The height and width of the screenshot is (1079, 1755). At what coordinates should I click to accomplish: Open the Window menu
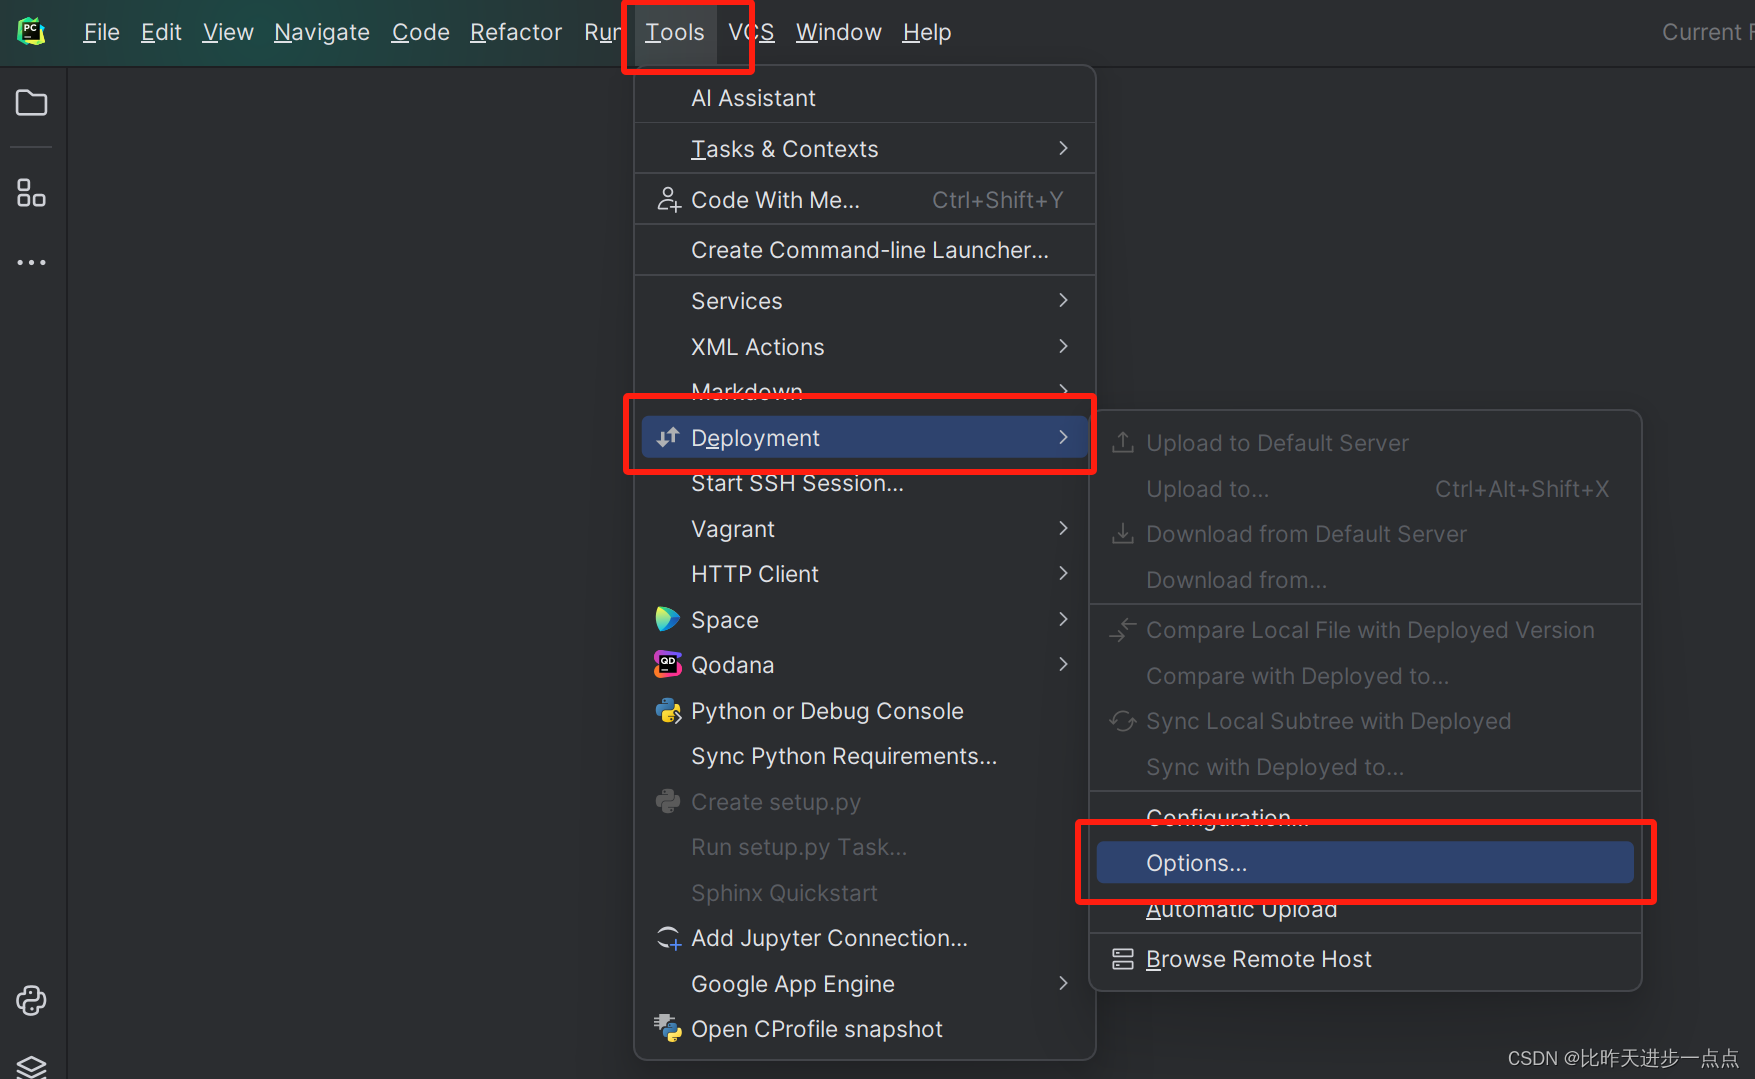[x=838, y=31]
